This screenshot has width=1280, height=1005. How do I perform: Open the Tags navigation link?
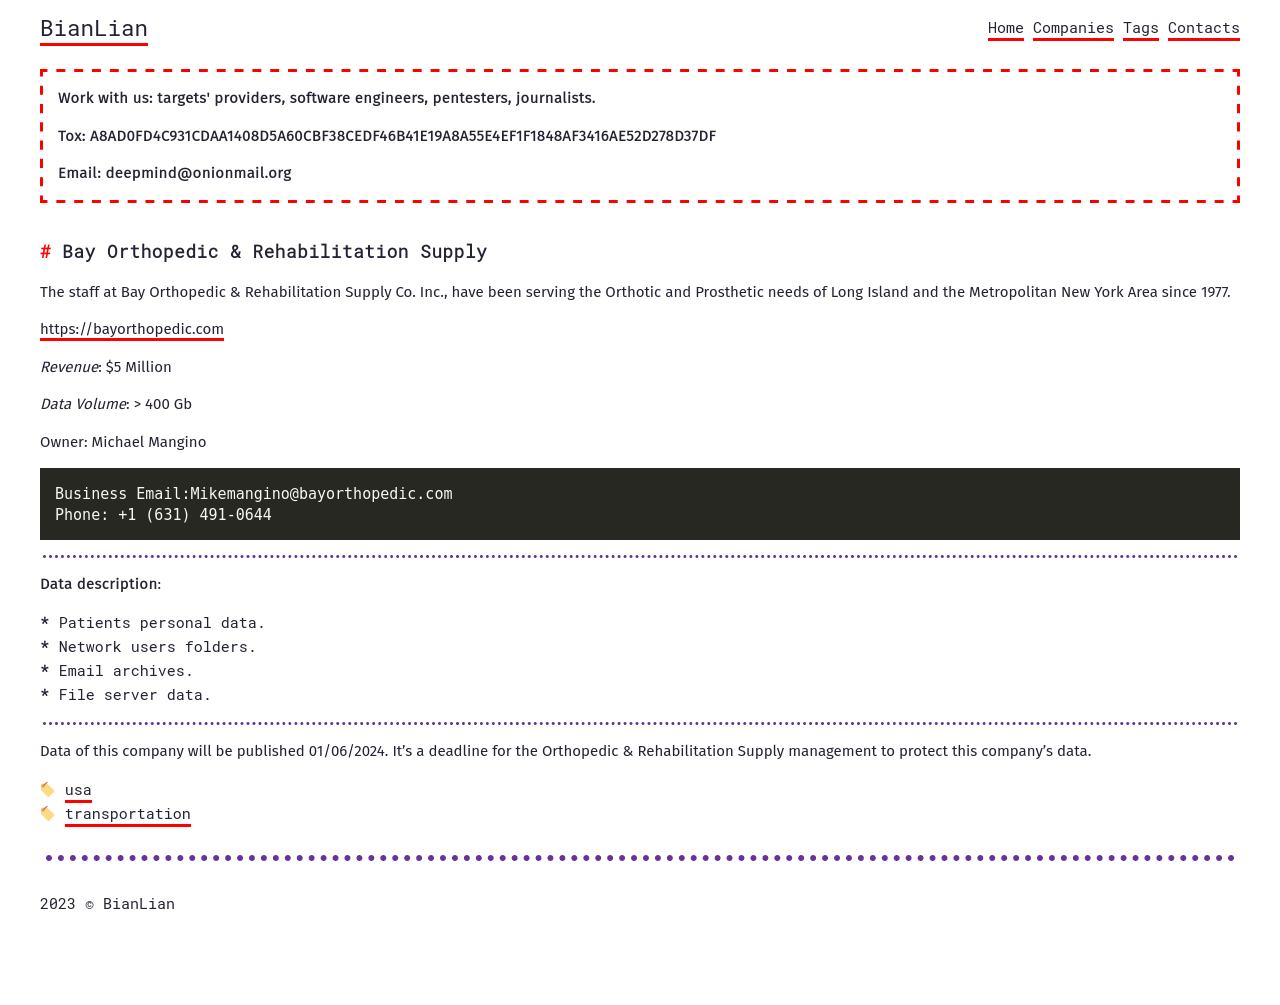(x=1140, y=28)
